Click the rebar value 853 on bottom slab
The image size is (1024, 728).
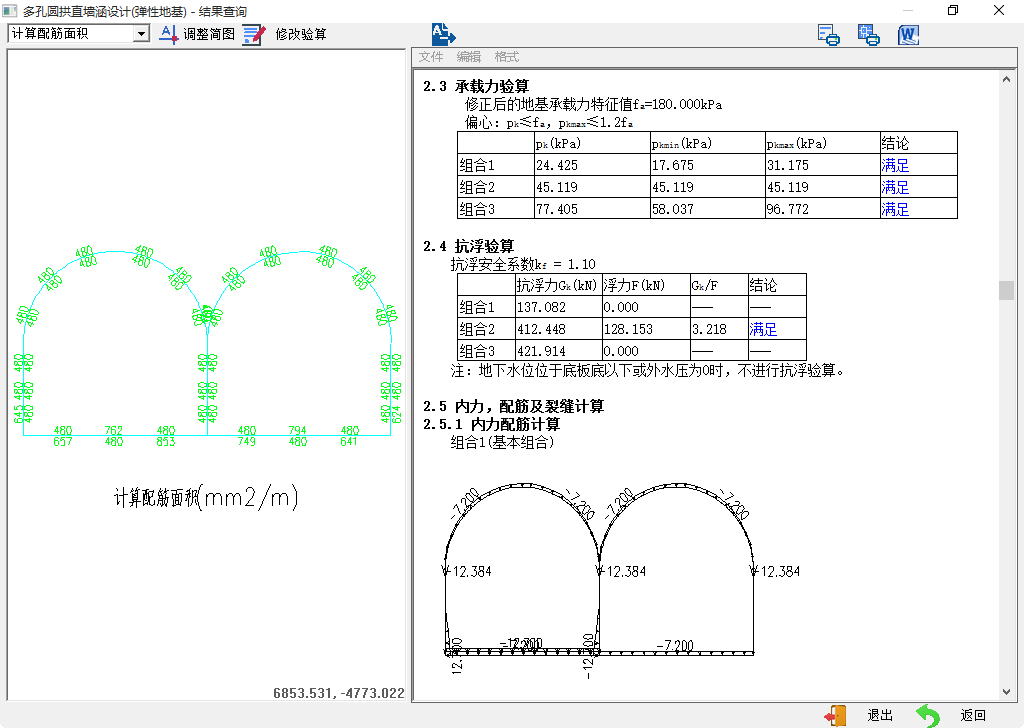[x=165, y=441]
